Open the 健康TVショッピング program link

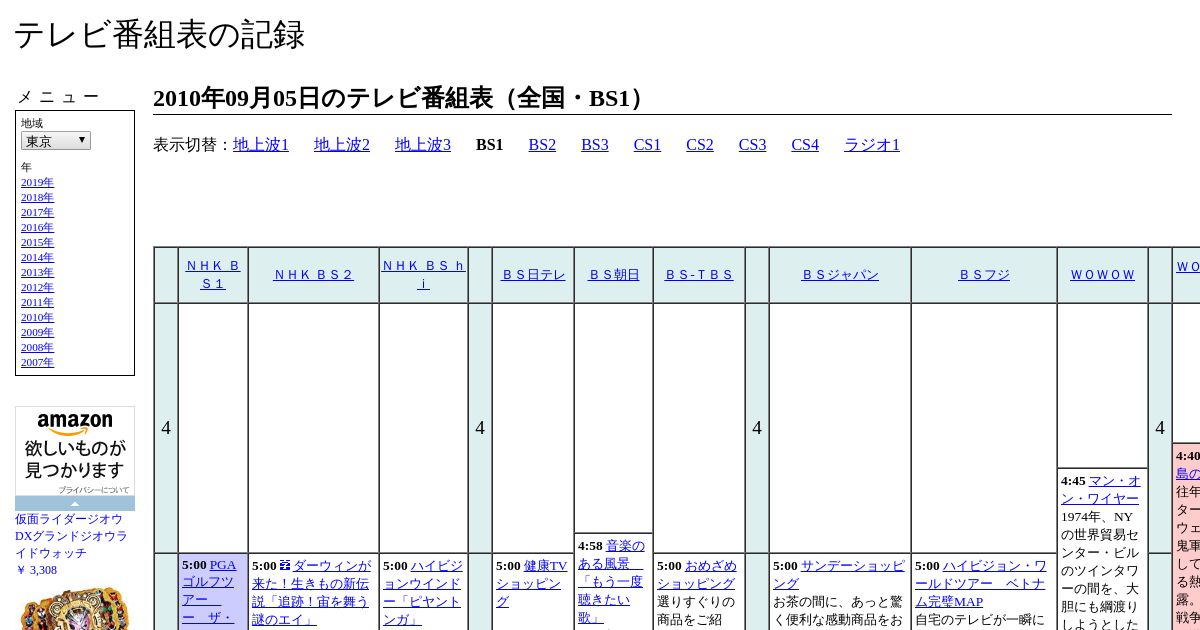click(532, 583)
